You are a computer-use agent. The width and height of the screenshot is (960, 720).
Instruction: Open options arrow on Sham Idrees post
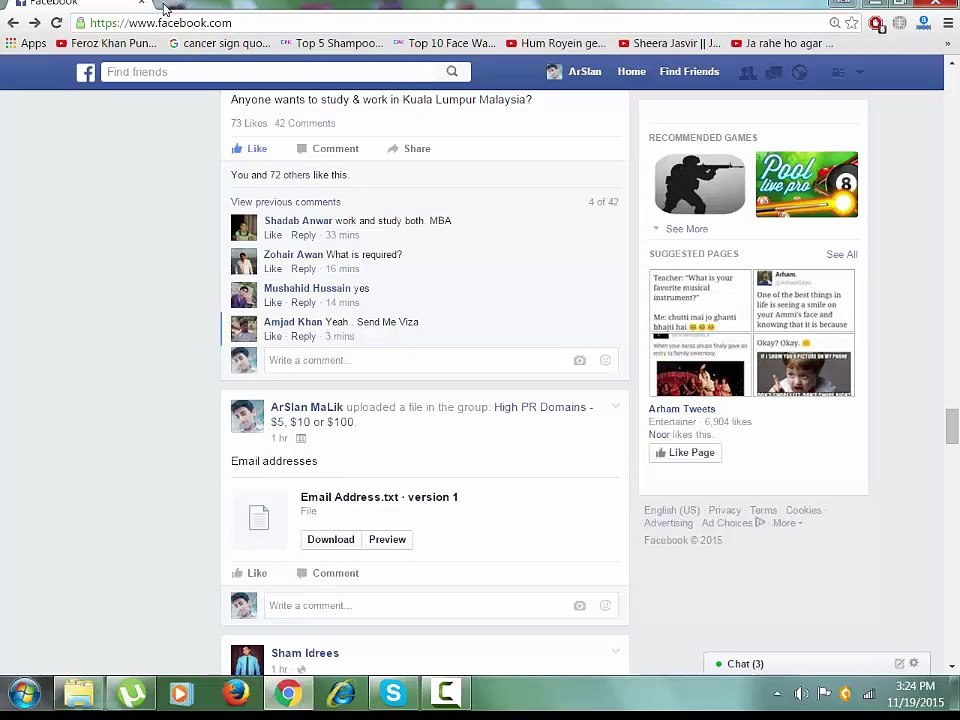point(615,651)
